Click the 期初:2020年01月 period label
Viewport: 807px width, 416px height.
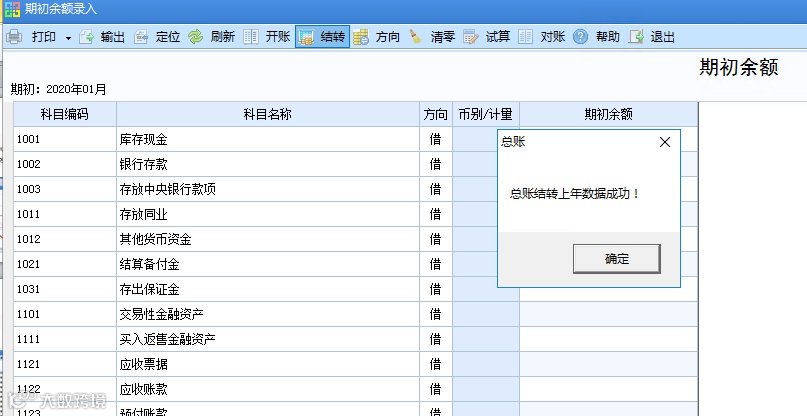[x=59, y=90]
